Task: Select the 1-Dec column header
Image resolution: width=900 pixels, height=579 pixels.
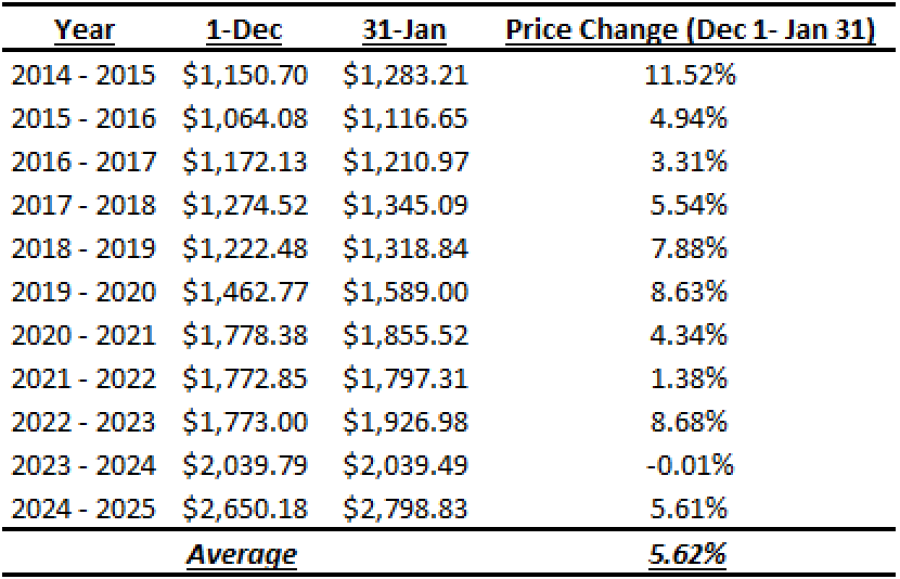Action: 246,30
